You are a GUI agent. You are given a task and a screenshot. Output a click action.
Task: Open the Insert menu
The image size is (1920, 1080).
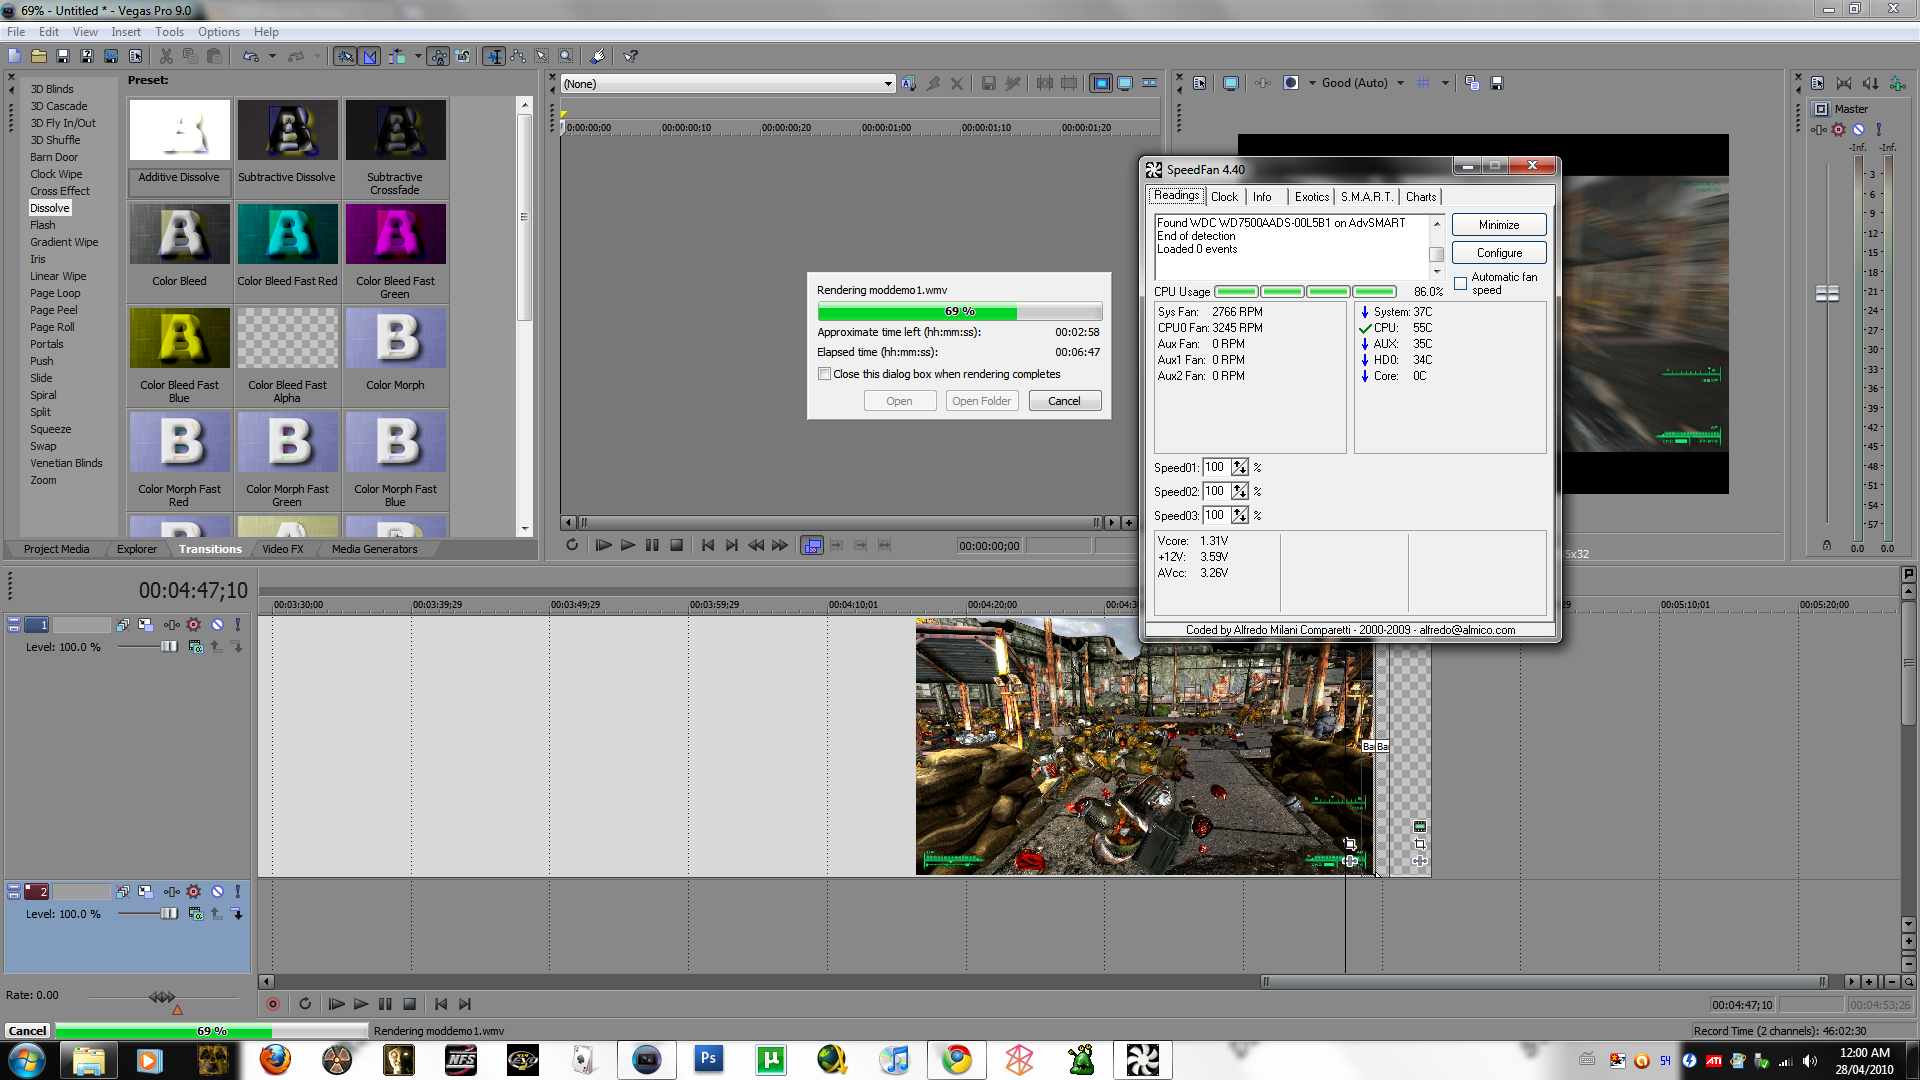pos(126,32)
